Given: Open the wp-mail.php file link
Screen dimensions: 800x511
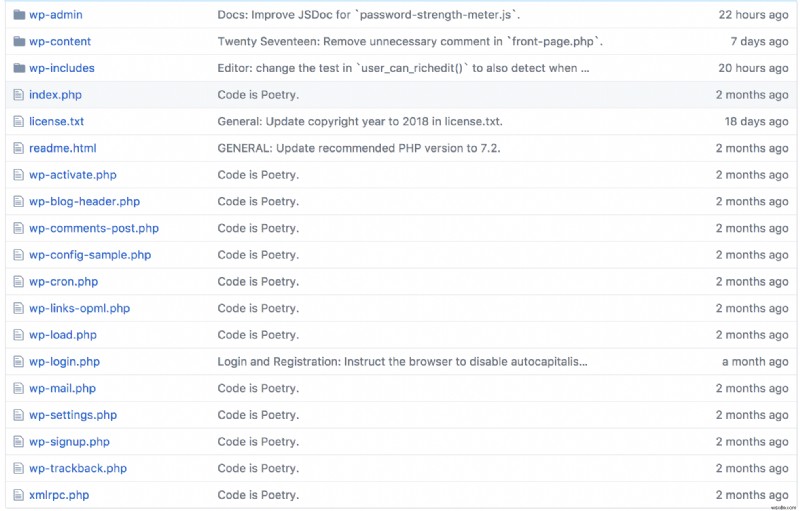Looking at the screenshot, I should point(62,389).
